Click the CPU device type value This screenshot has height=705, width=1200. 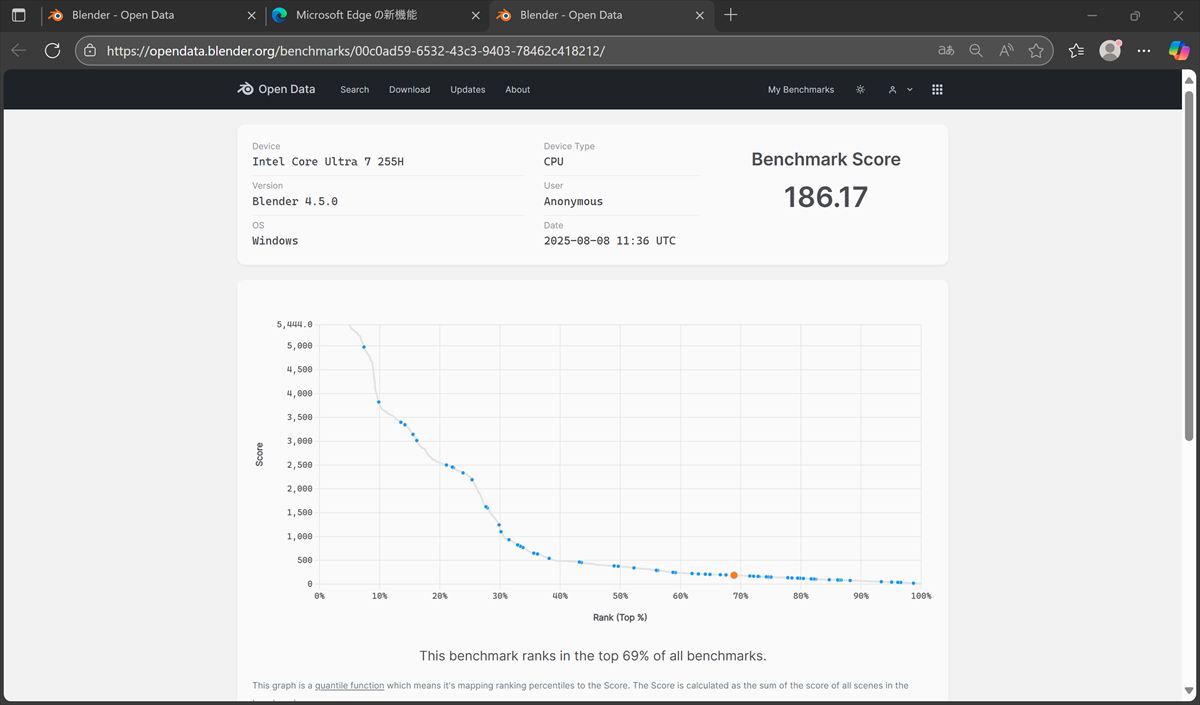tap(554, 162)
